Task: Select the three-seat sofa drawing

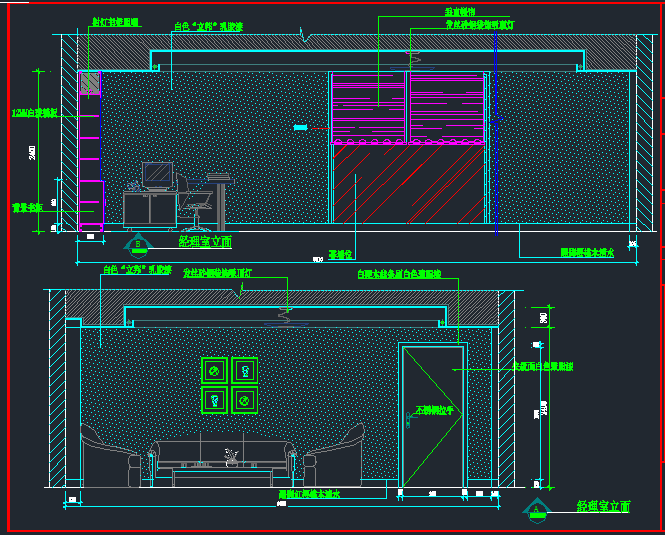Action: pos(222,460)
